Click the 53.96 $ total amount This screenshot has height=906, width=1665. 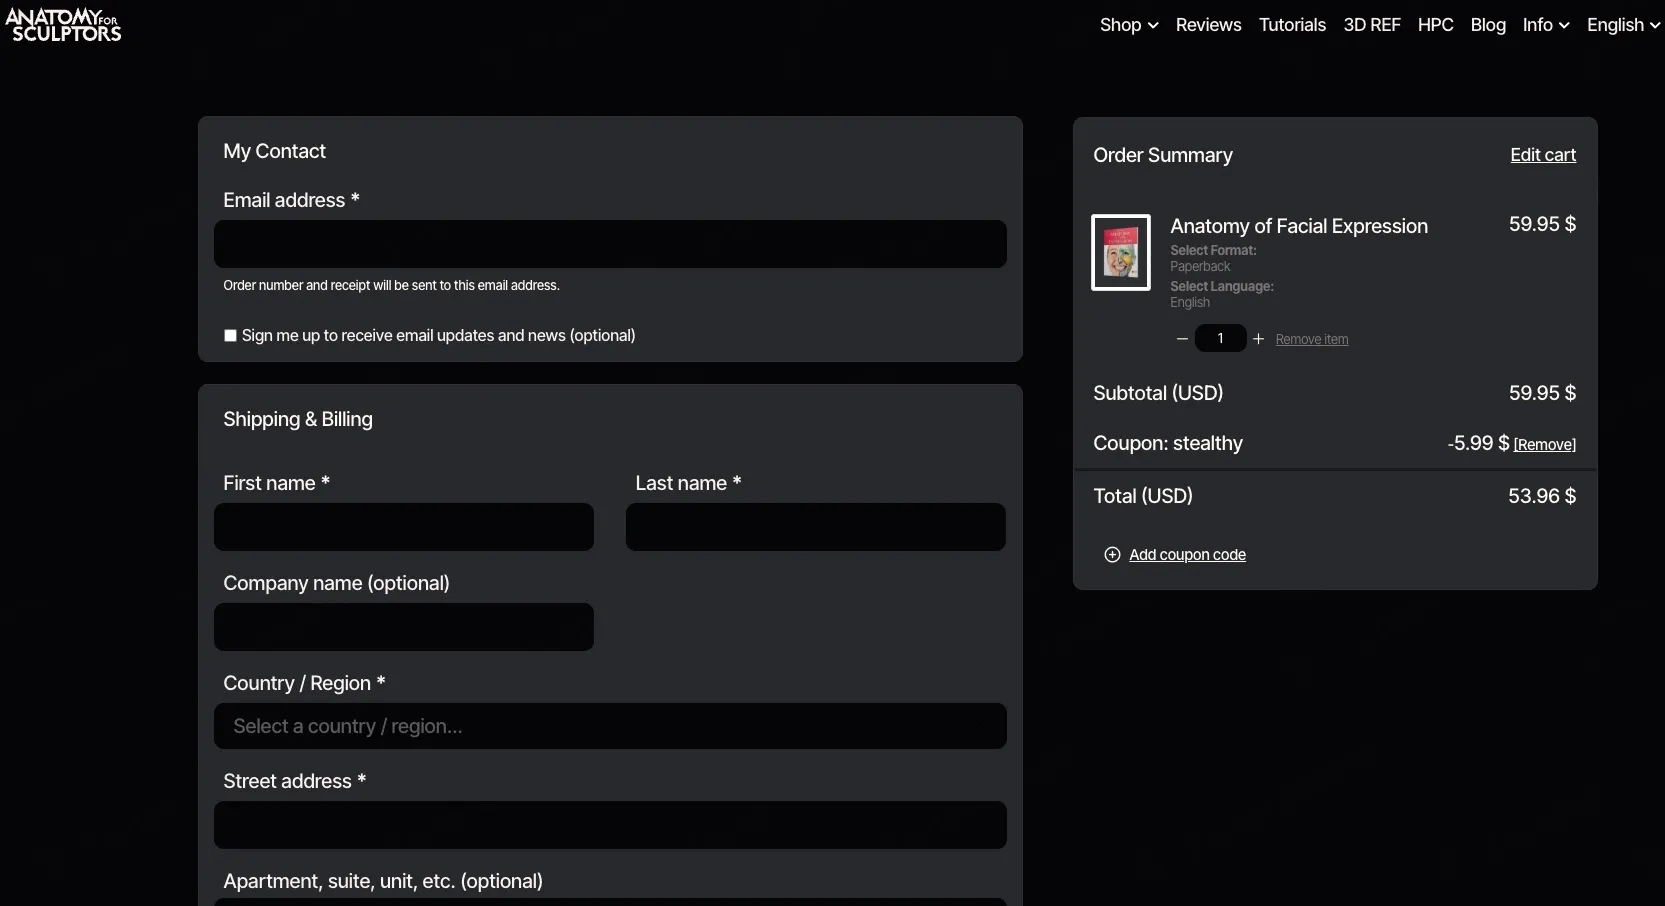click(x=1542, y=496)
